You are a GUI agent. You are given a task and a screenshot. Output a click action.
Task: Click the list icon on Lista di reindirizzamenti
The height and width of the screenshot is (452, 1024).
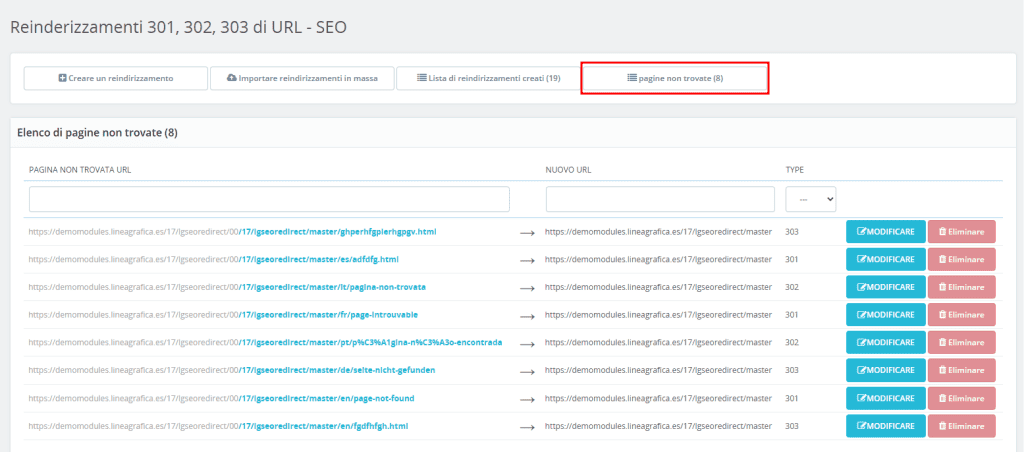[x=422, y=78]
